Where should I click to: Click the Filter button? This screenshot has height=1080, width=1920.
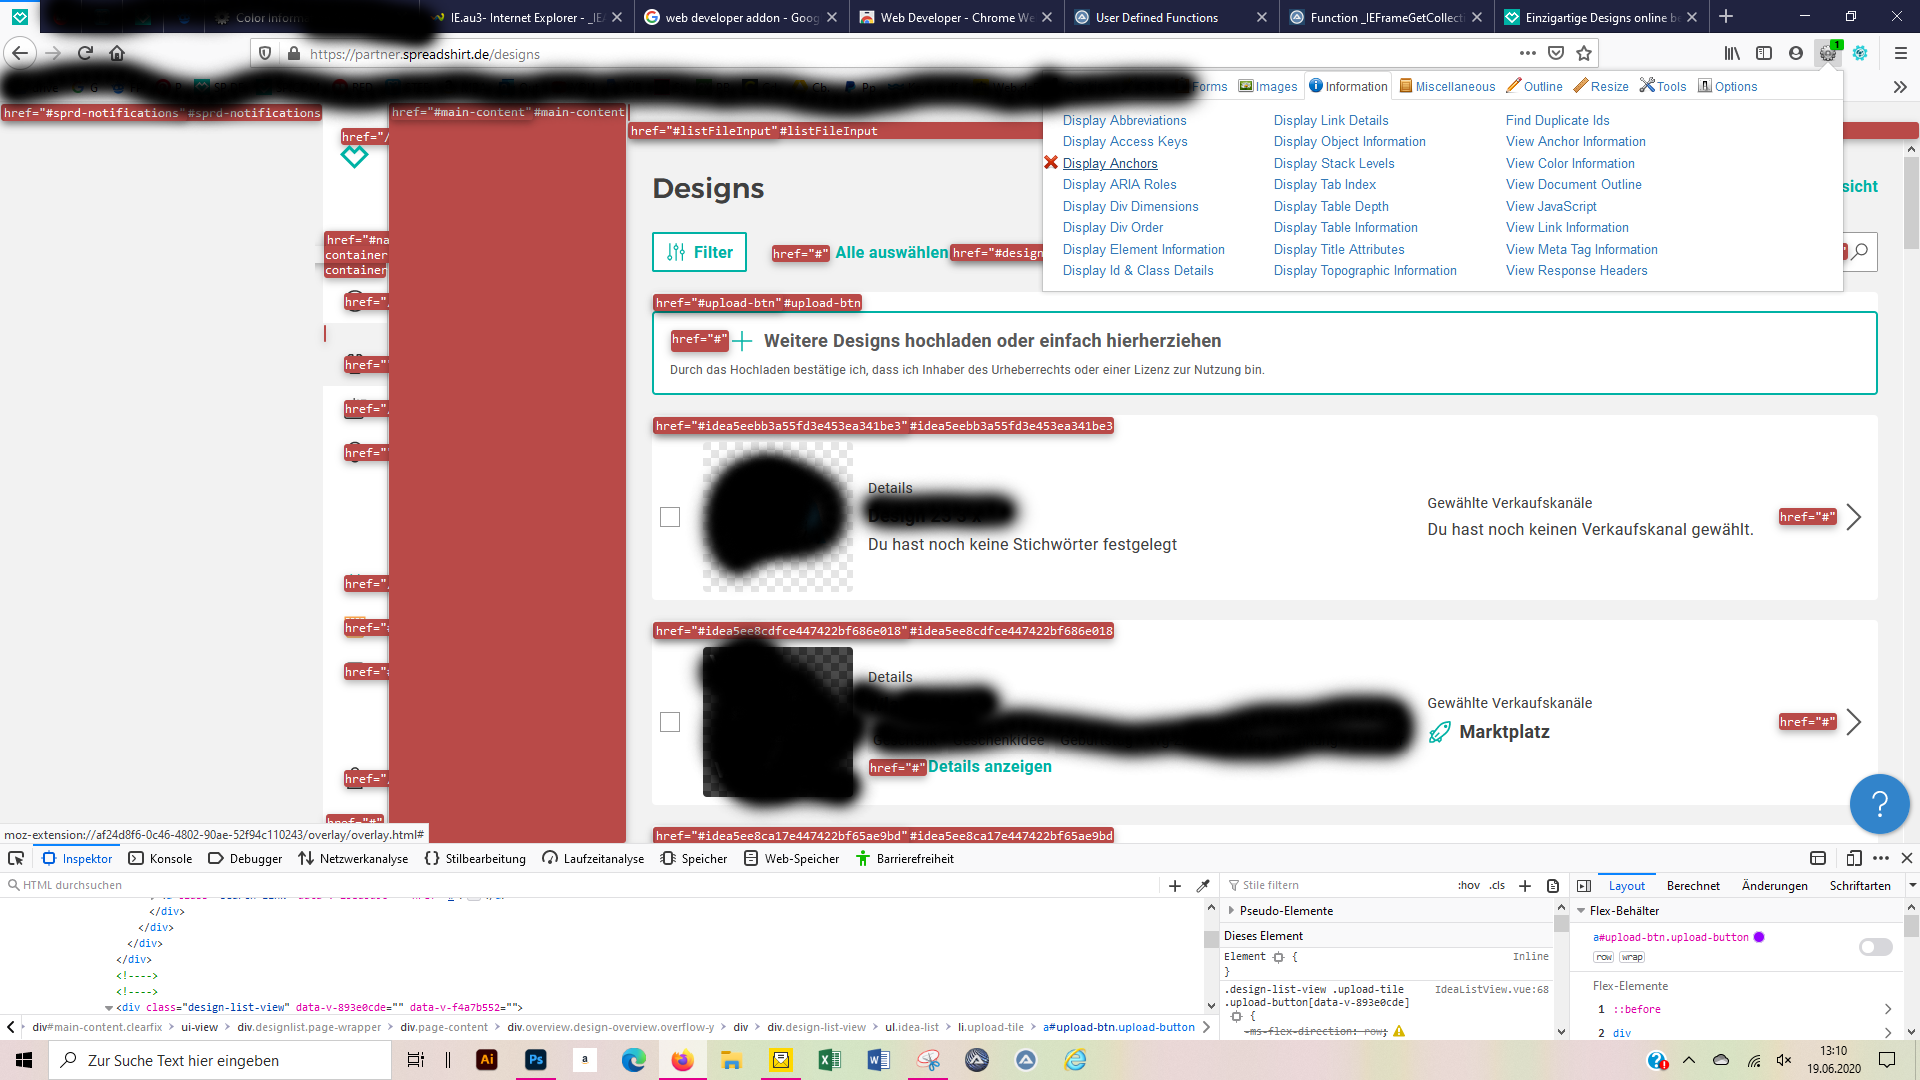tap(699, 252)
